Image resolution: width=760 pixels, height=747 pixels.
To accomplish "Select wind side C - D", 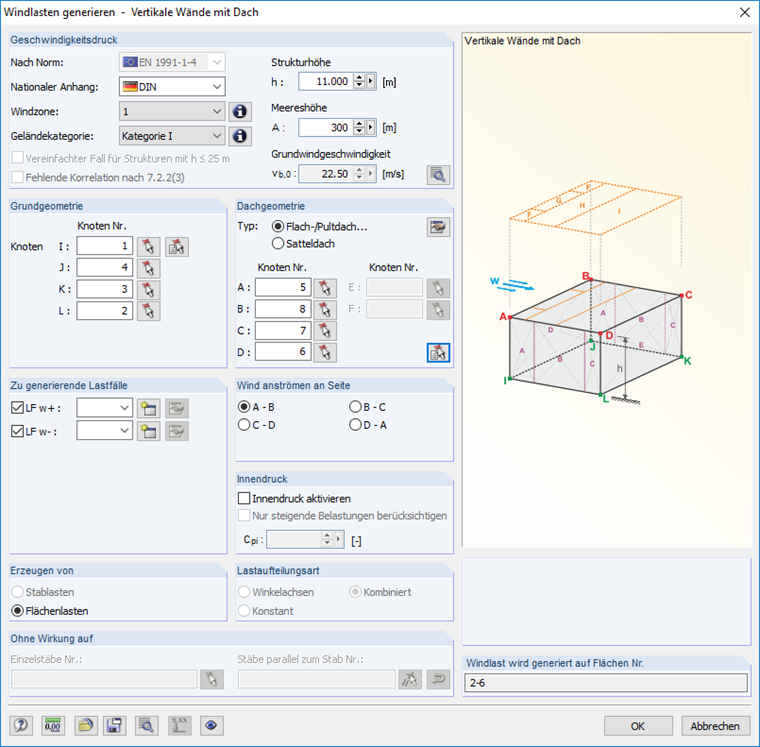I will tap(244, 425).
